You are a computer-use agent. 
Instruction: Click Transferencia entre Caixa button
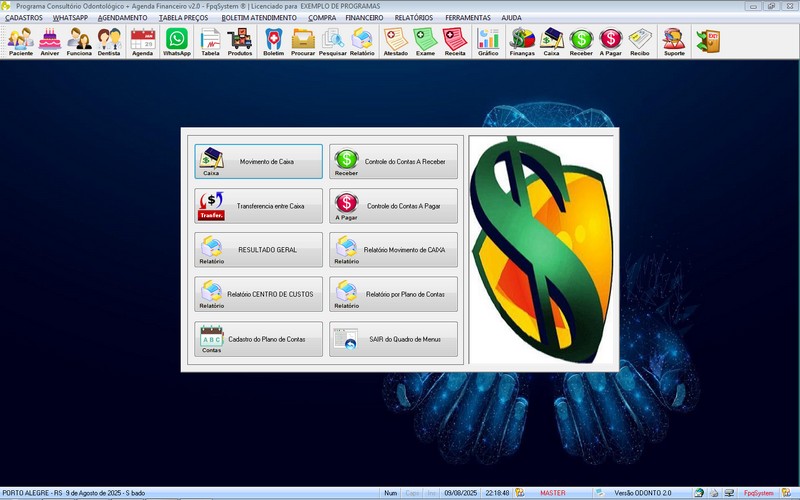(259, 205)
